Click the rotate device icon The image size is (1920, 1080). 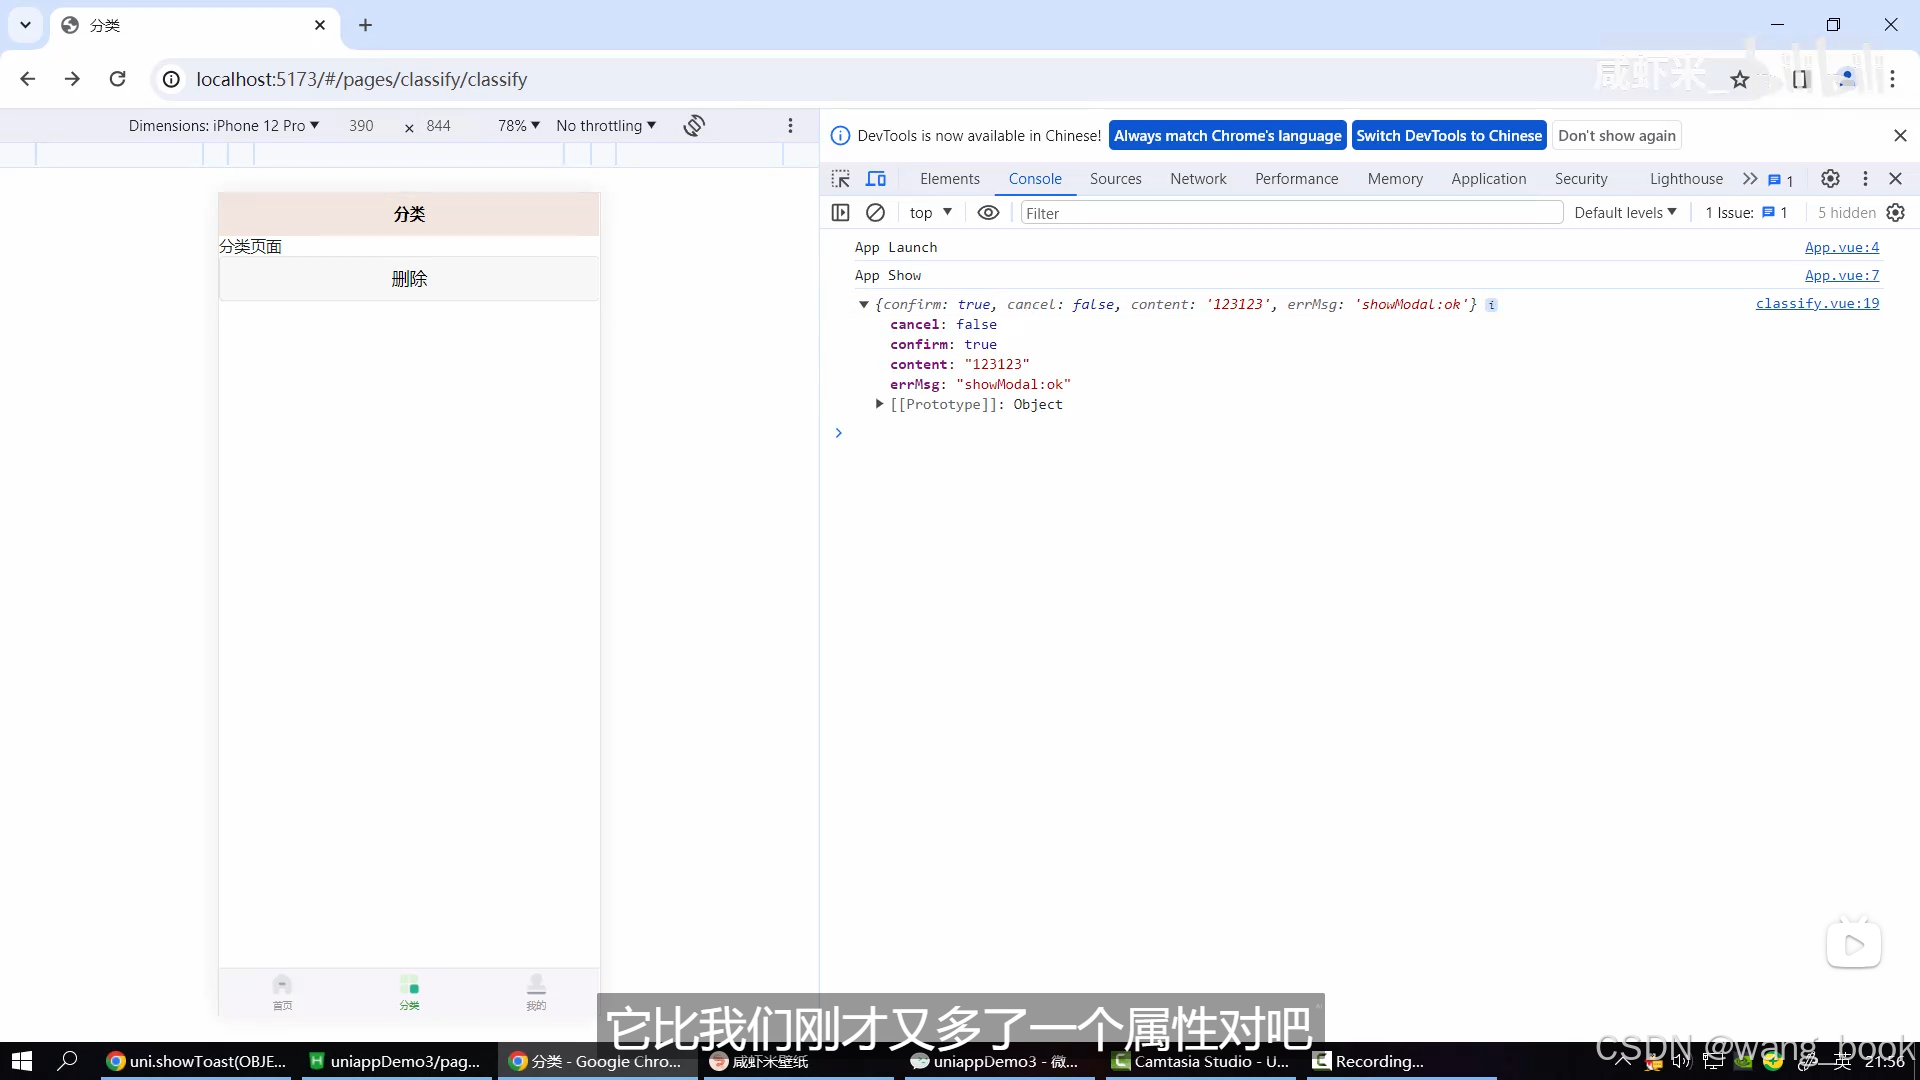[x=694, y=125]
